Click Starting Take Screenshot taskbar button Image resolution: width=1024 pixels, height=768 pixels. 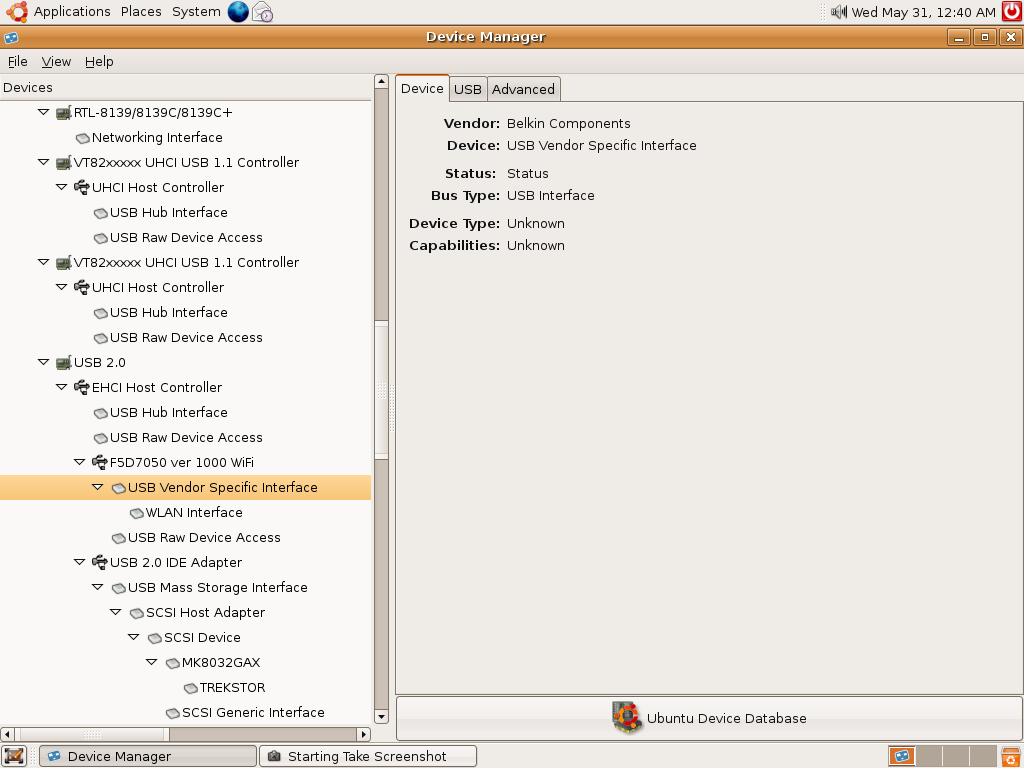pyautogui.click(x=368, y=756)
